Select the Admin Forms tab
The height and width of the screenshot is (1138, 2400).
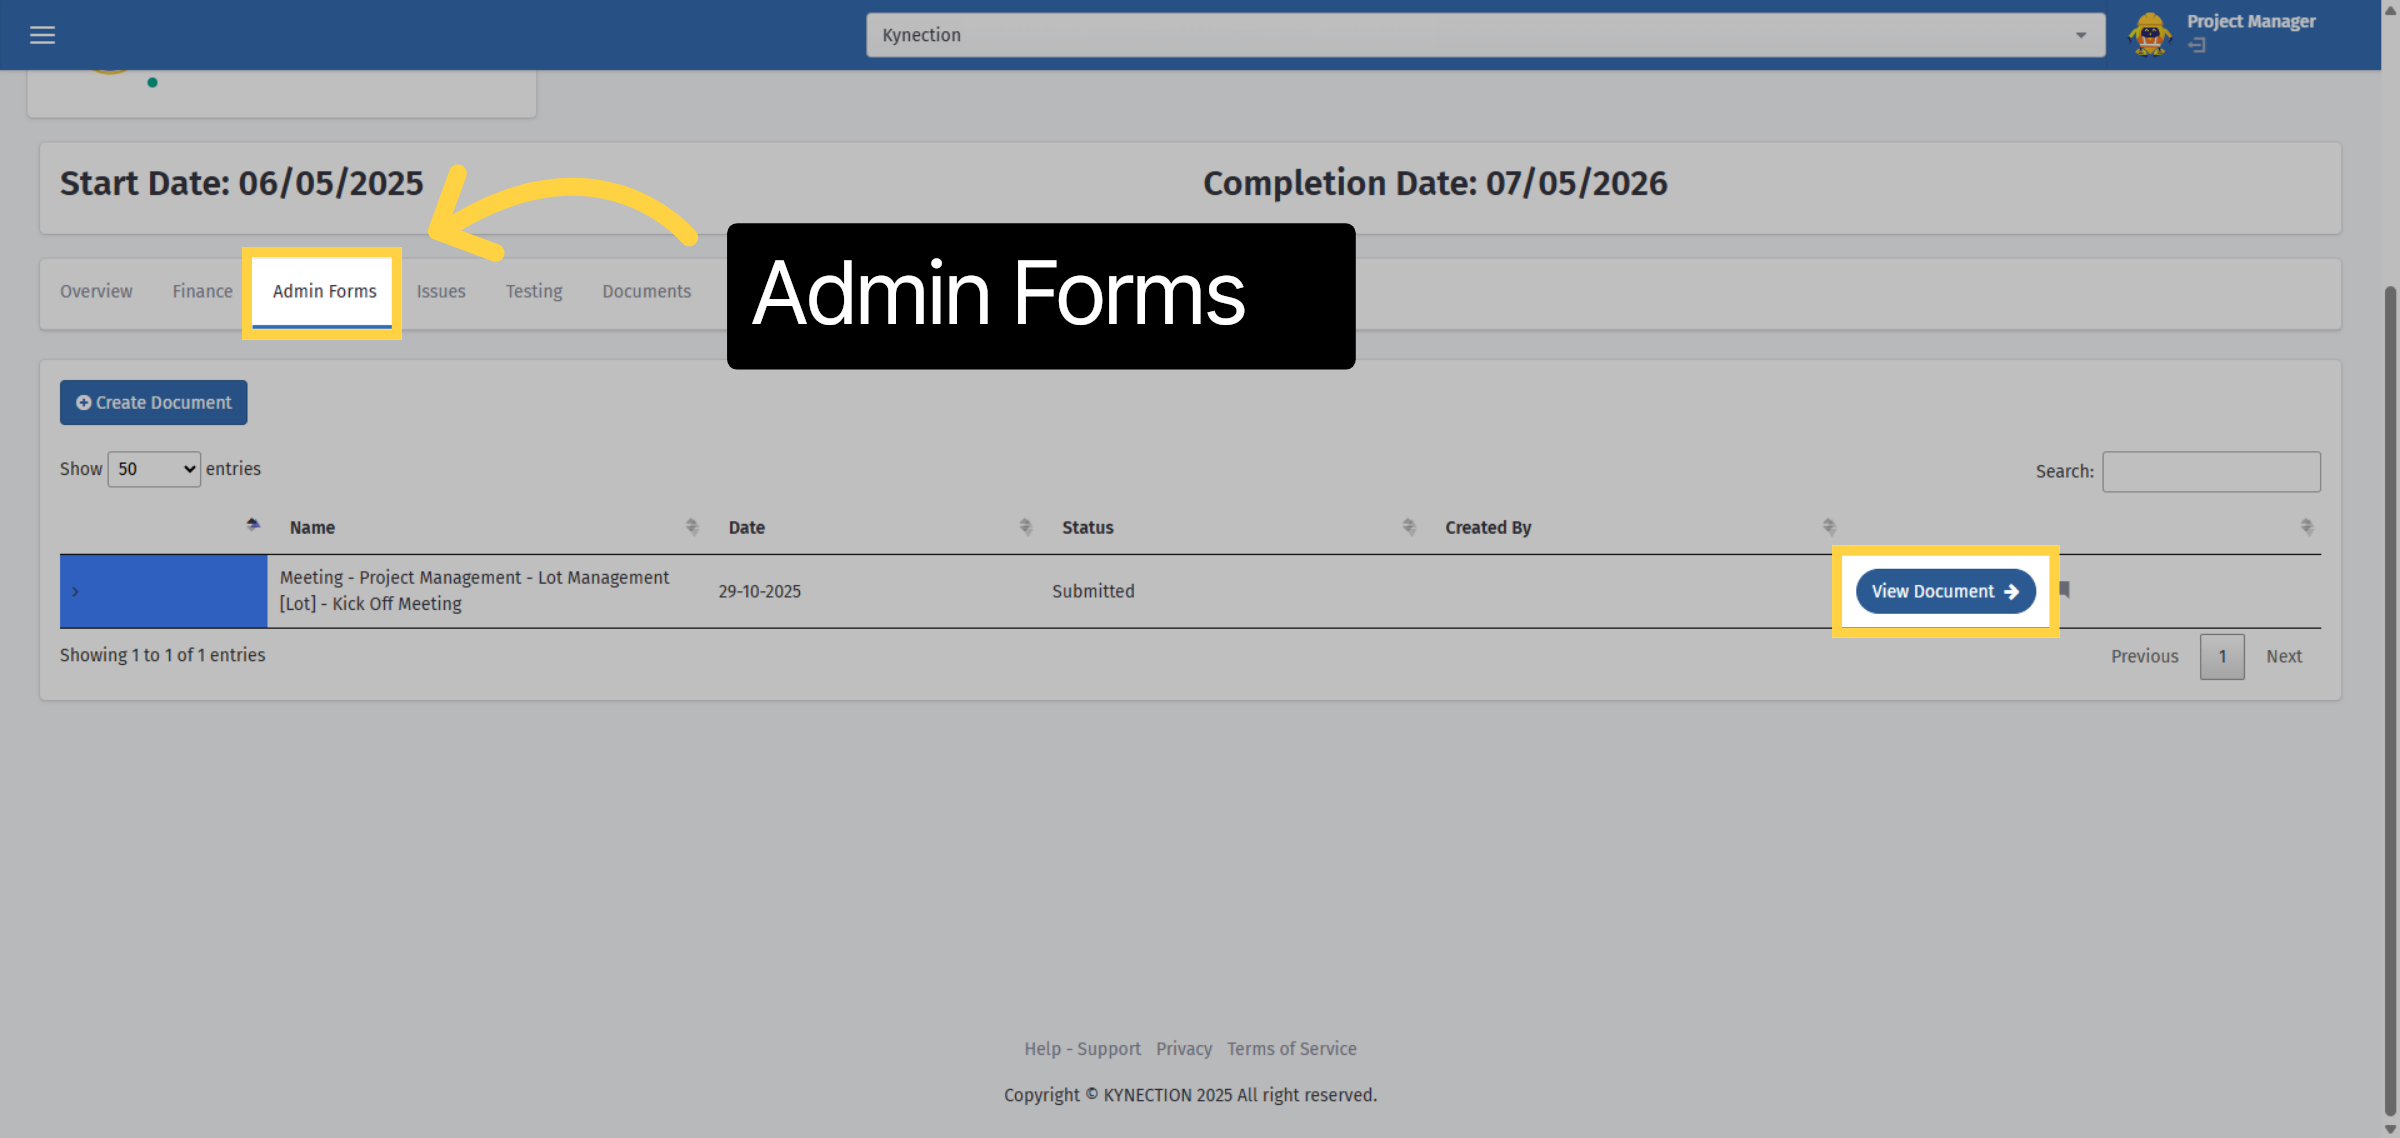(x=324, y=291)
